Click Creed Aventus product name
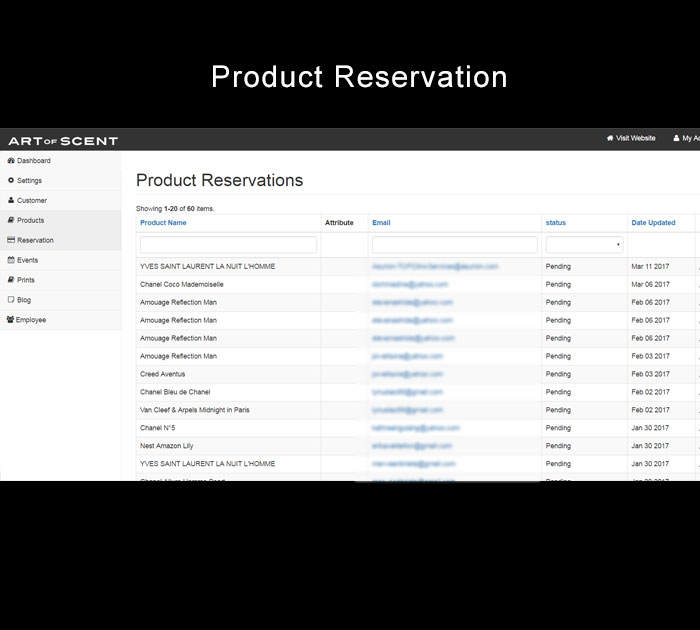Image resolution: width=700 pixels, height=630 pixels. pyautogui.click(x=162, y=374)
